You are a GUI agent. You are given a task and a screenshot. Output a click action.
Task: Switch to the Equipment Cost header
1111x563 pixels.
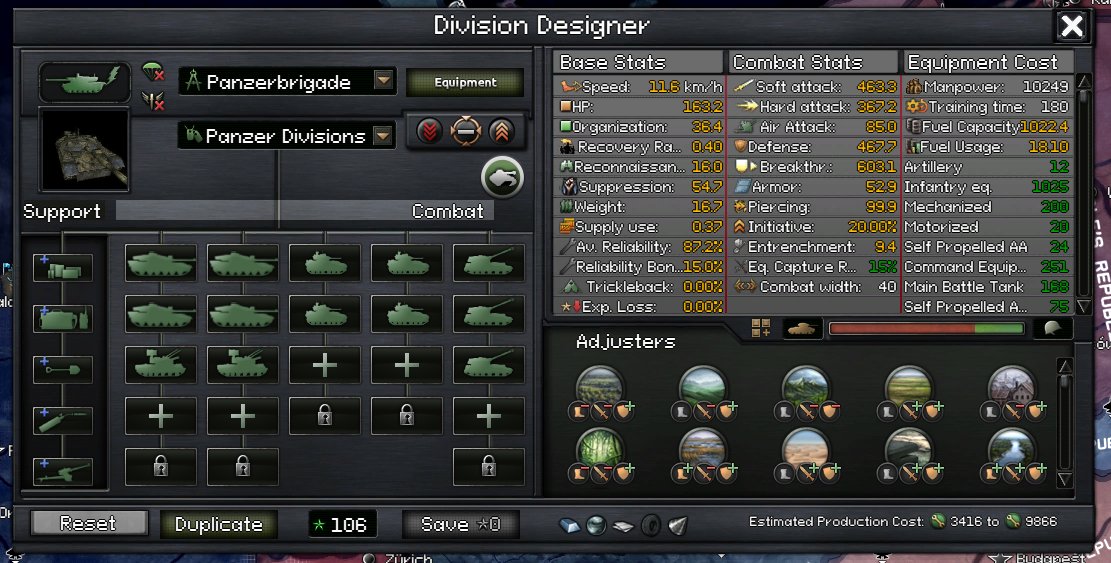988,62
